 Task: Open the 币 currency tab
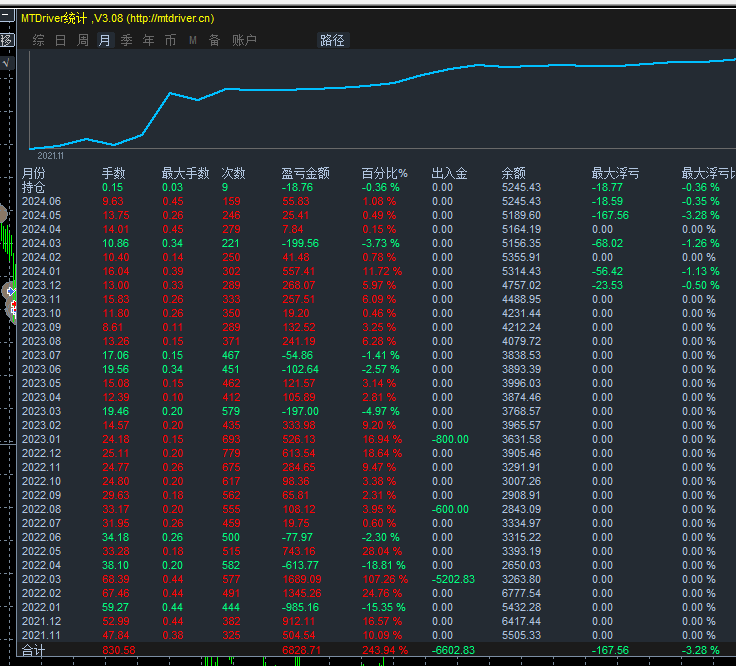click(x=170, y=40)
